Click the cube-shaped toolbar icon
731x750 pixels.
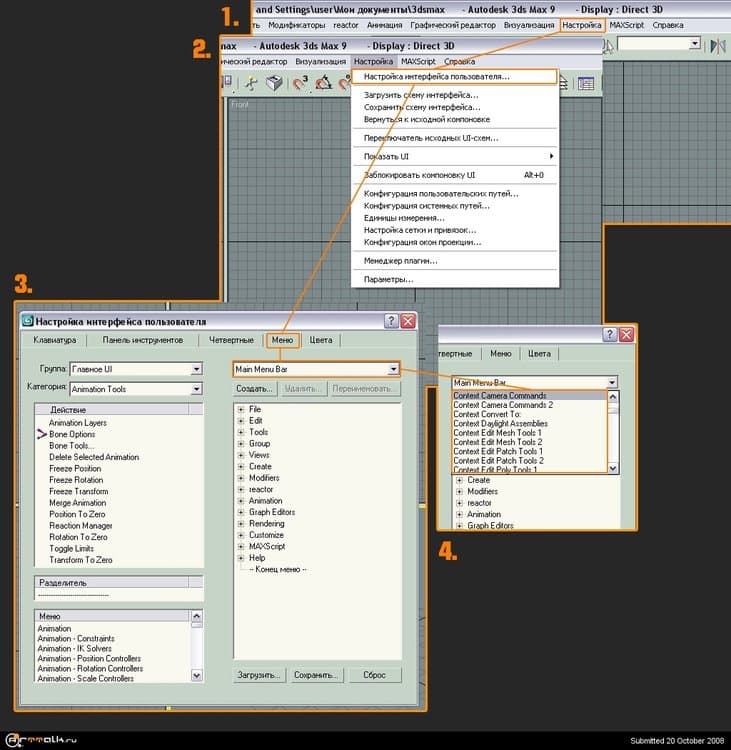point(273,83)
